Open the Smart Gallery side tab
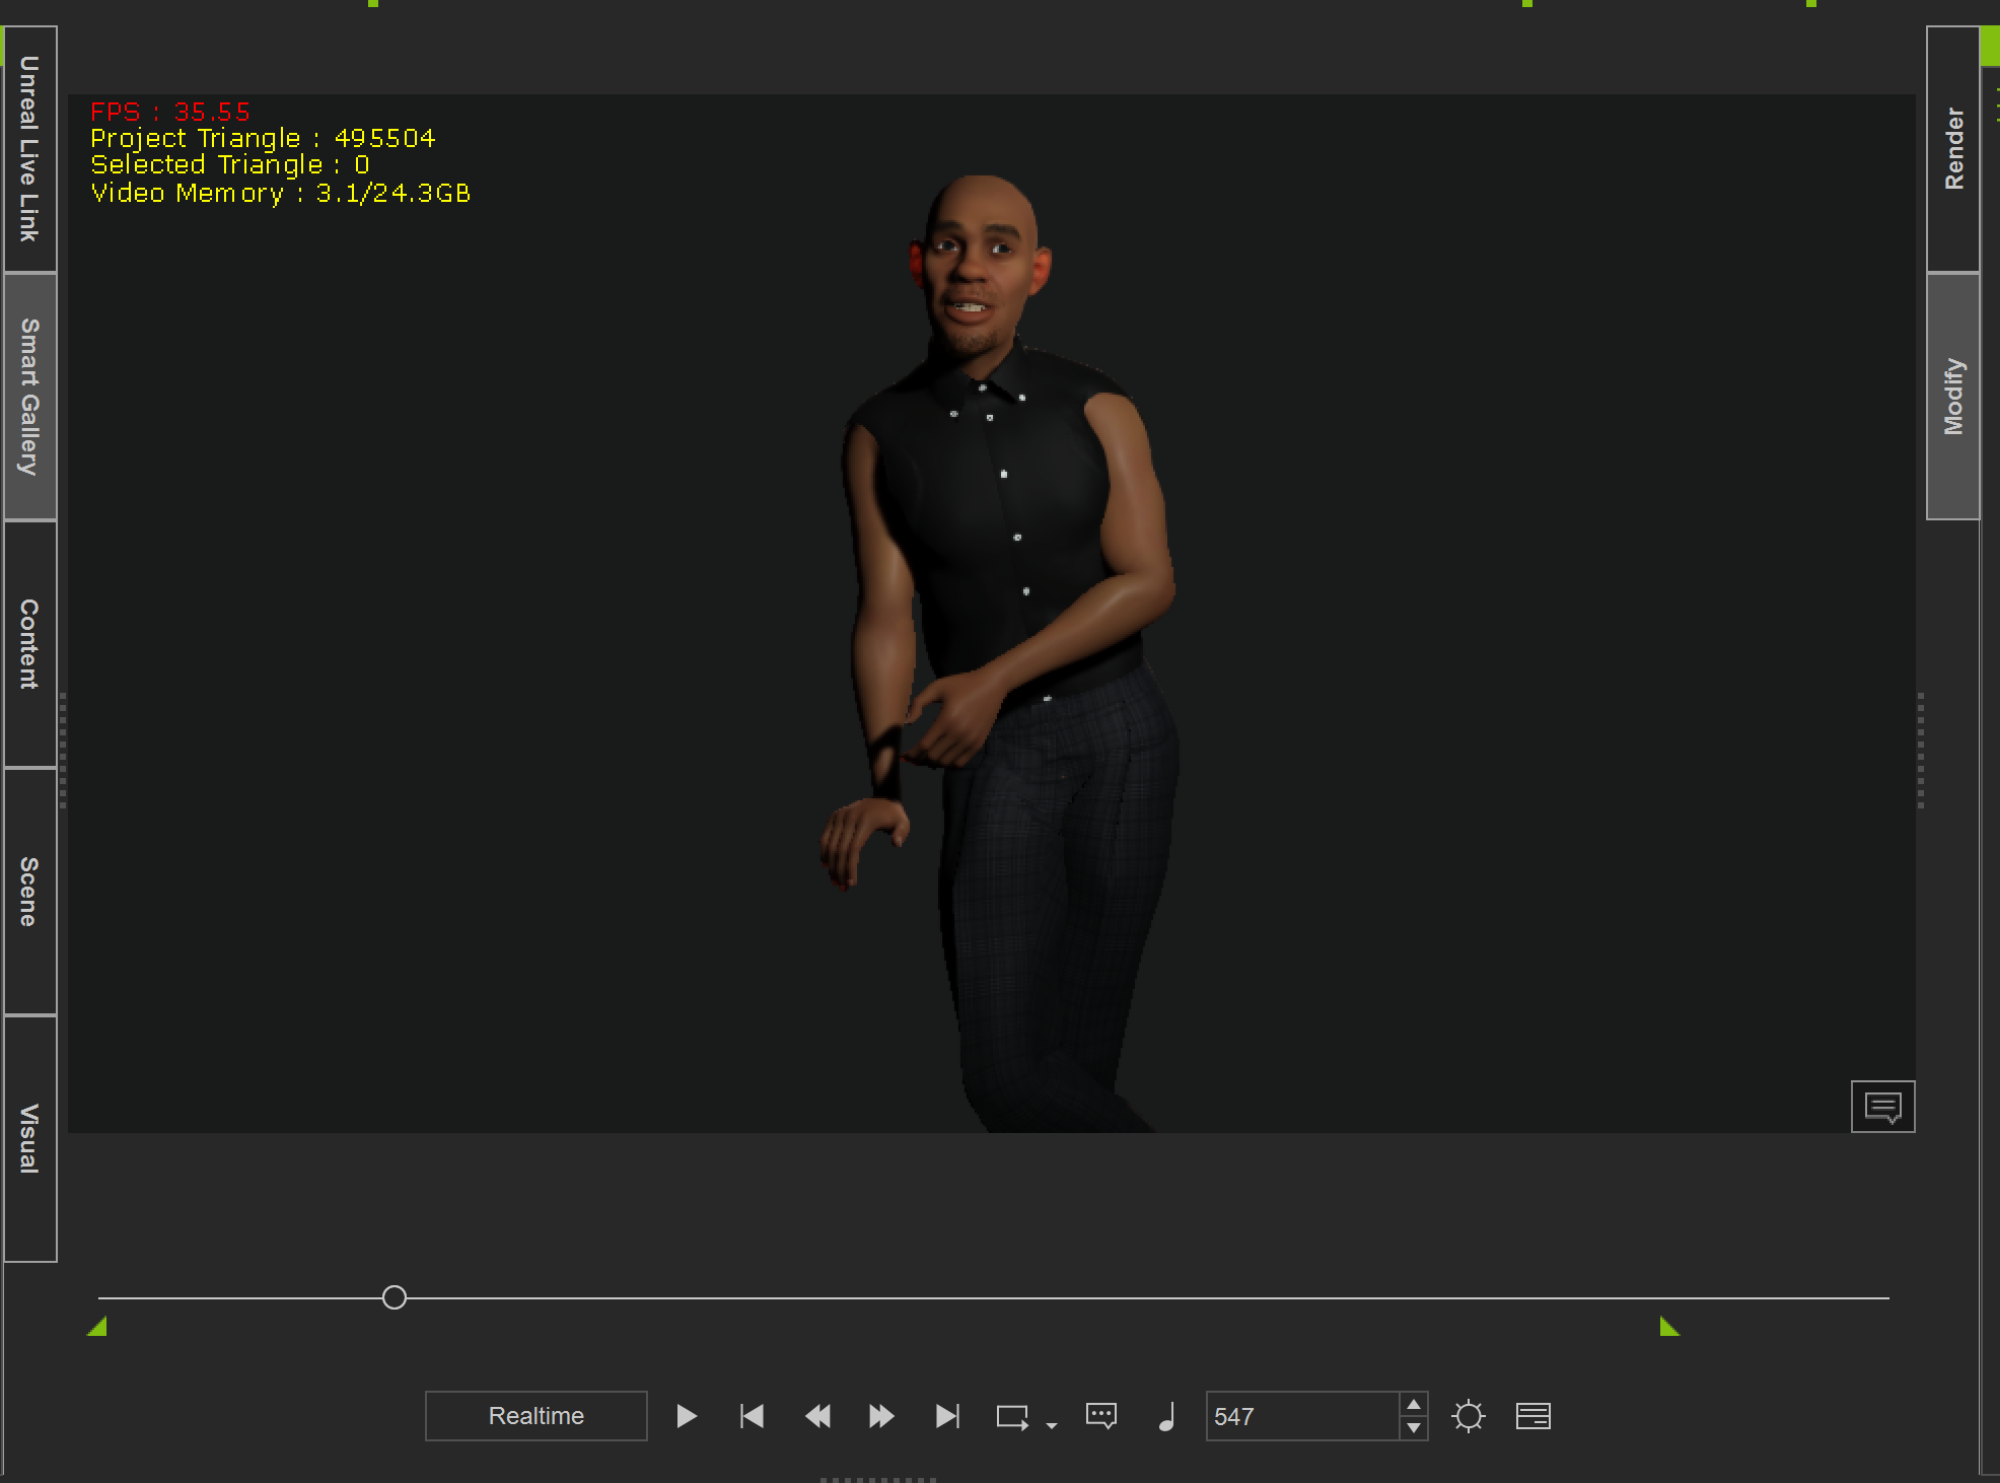Screen dimensions: 2000x1483 [30, 396]
